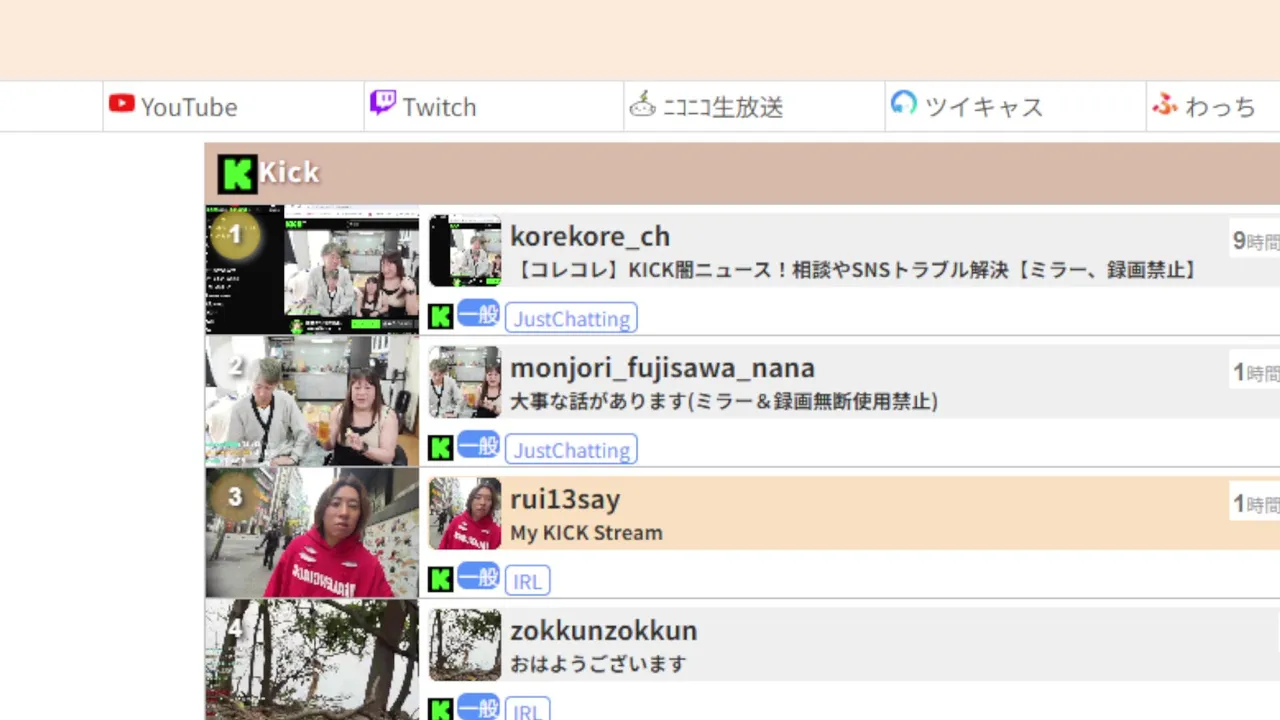Click the Fuwatch logo icon
Viewport: 1280px width, 720px height.
[1165, 103]
